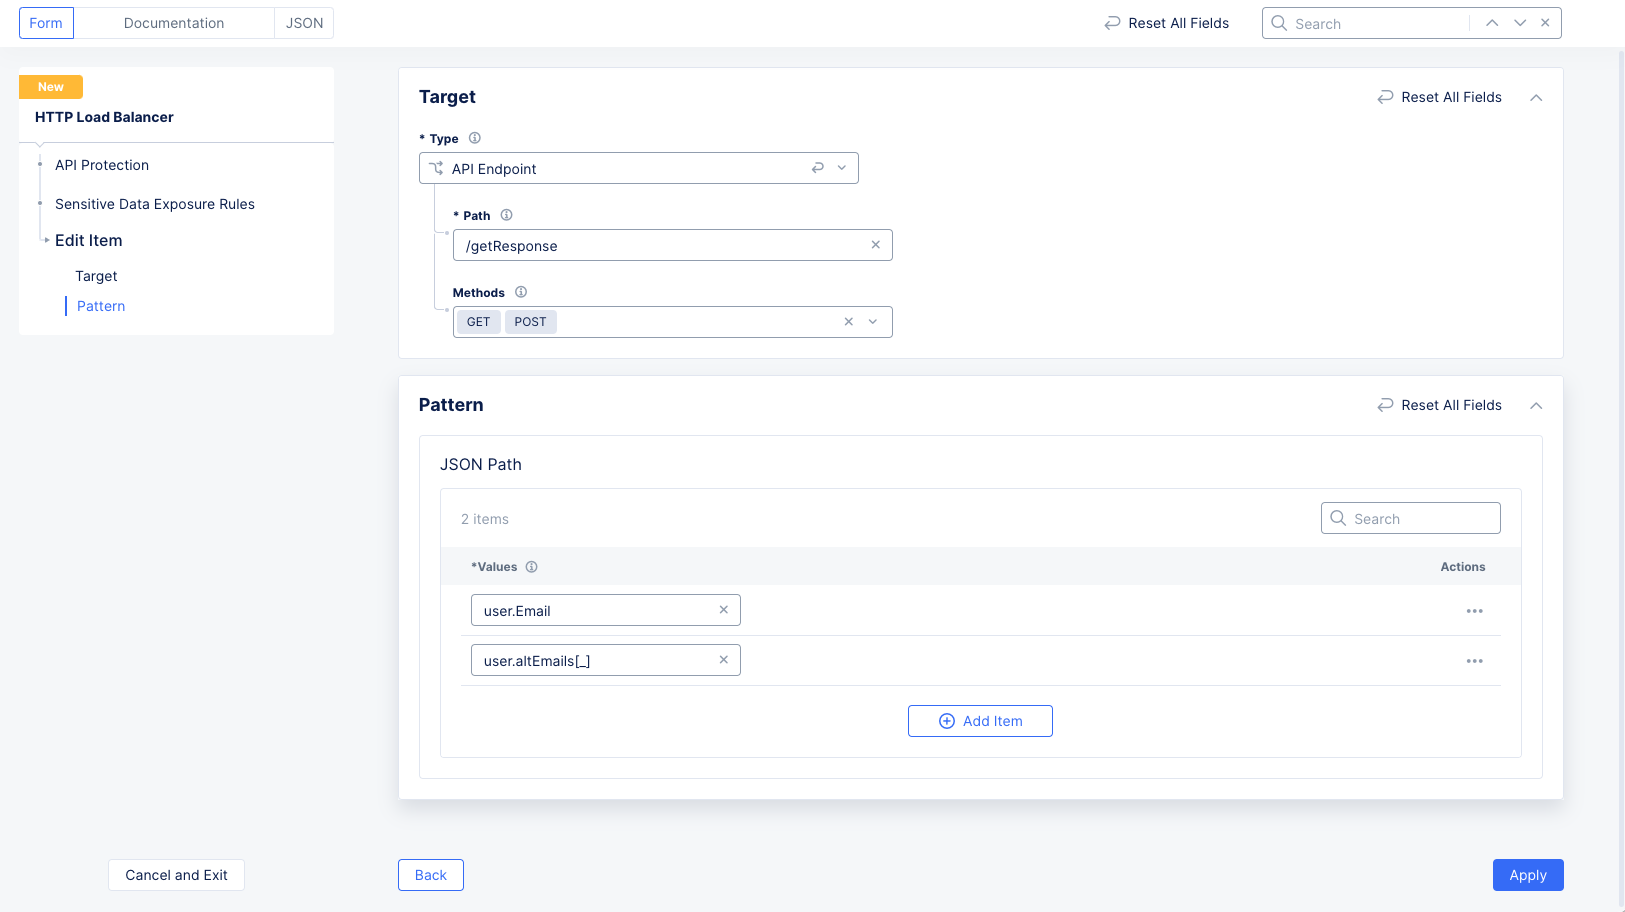Screen dimensions: 1625x912
Task: Open the actions menu for user.Email row
Action: click(x=1474, y=610)
